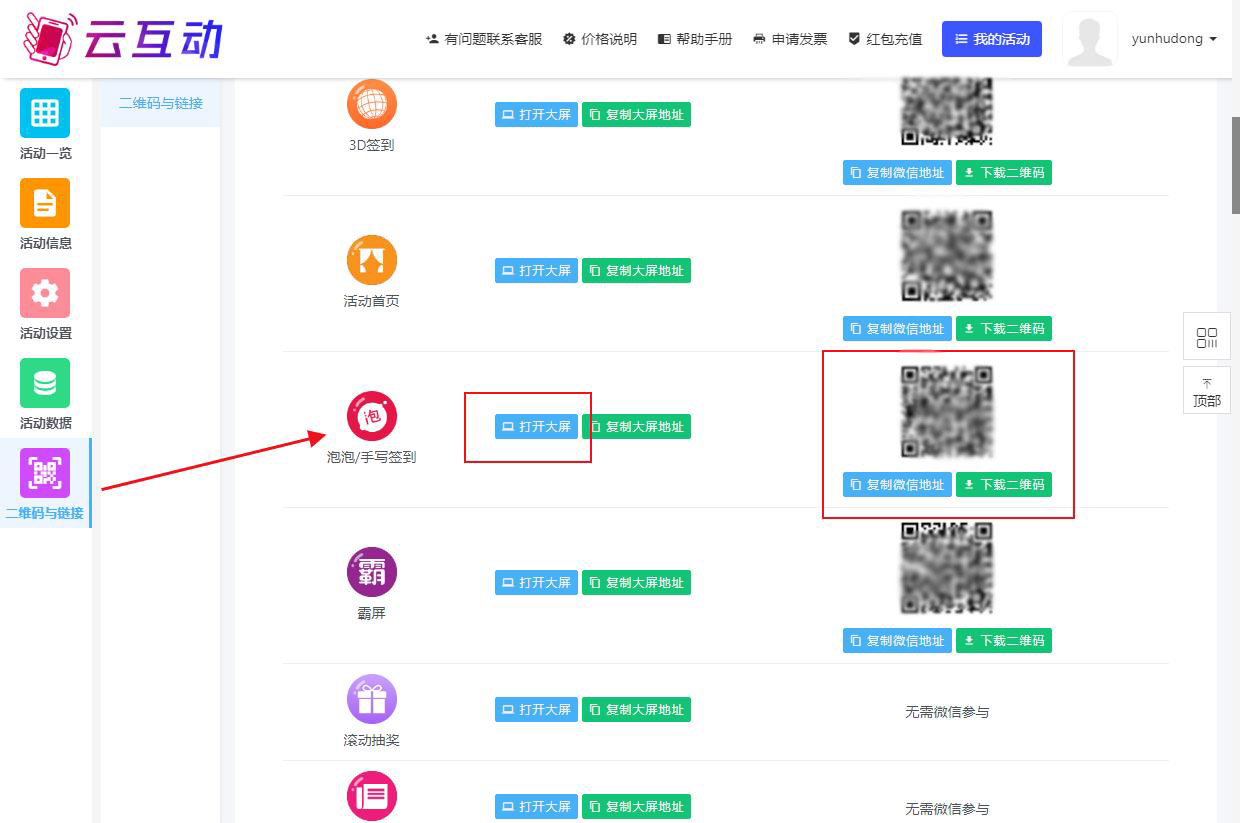Open 活动设置 gear icon in sidebar
This screenshot has height=823, width=1240.
pos(45,293)
